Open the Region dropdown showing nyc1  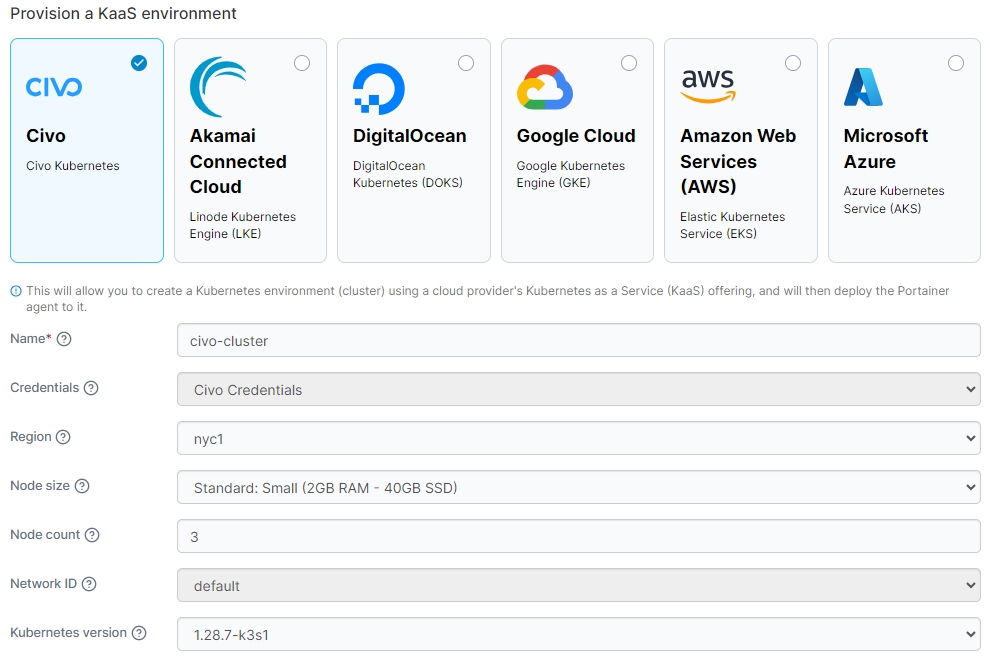(578, 438)
